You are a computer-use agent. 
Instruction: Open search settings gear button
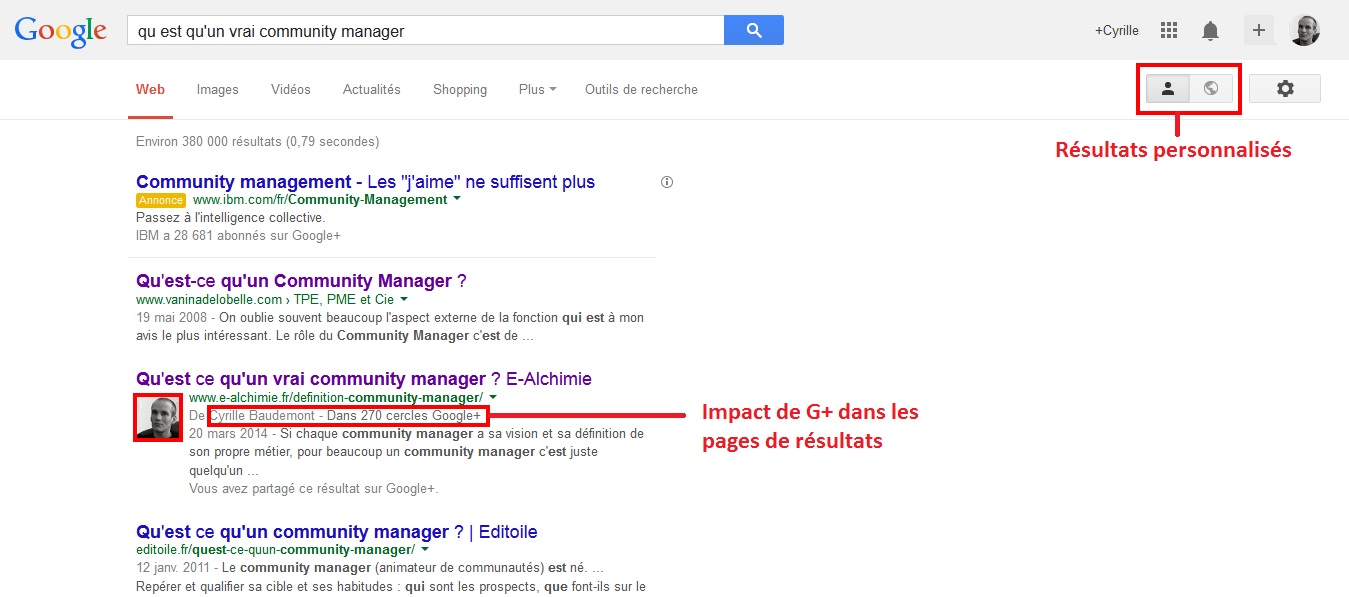click(1285, 88)
